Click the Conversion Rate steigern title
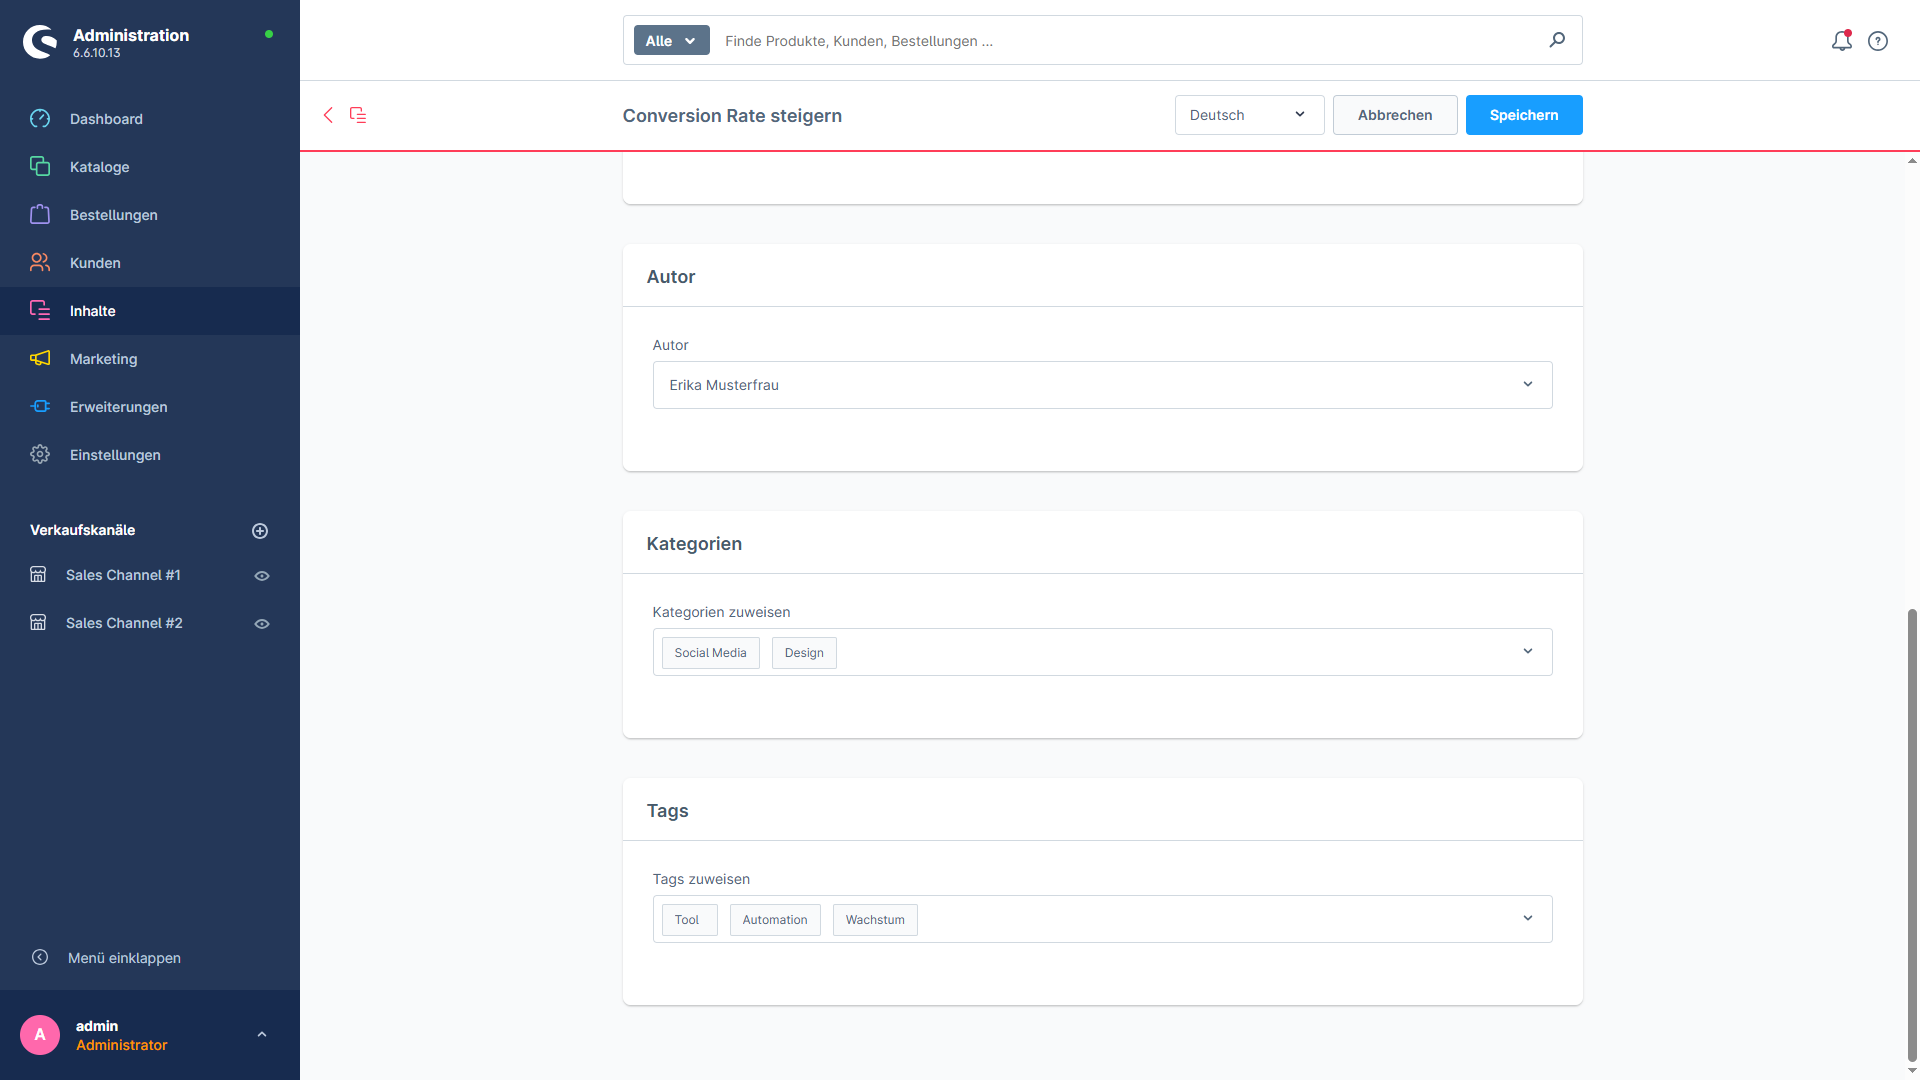This screenshot has height=1080, width=1920. (x=732, y=116)
